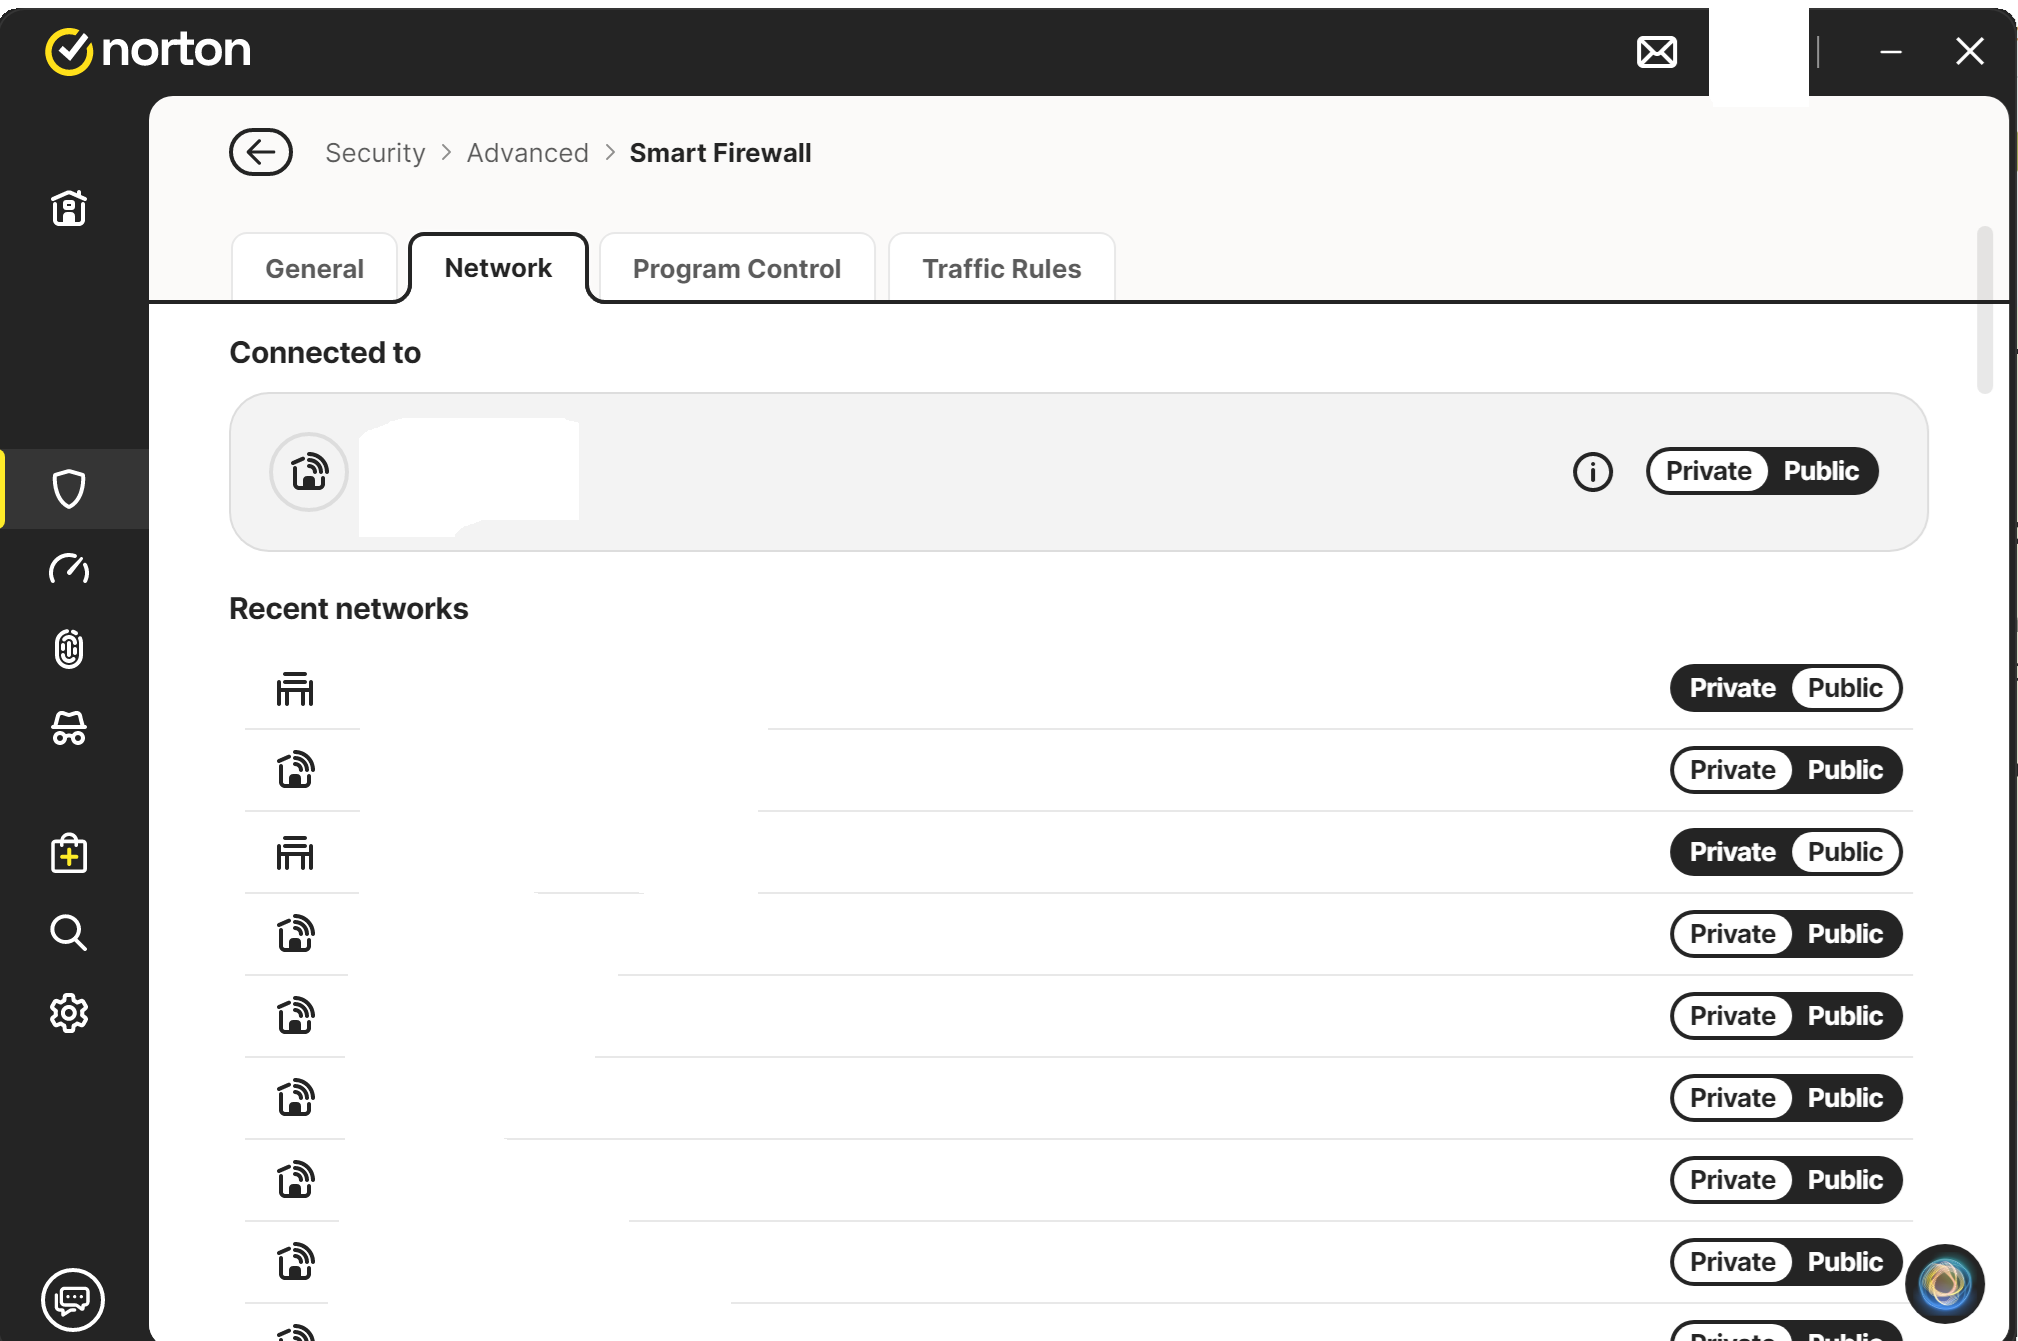Switch to the General tab
2018x1341 pixels.
tap(314, 269)
